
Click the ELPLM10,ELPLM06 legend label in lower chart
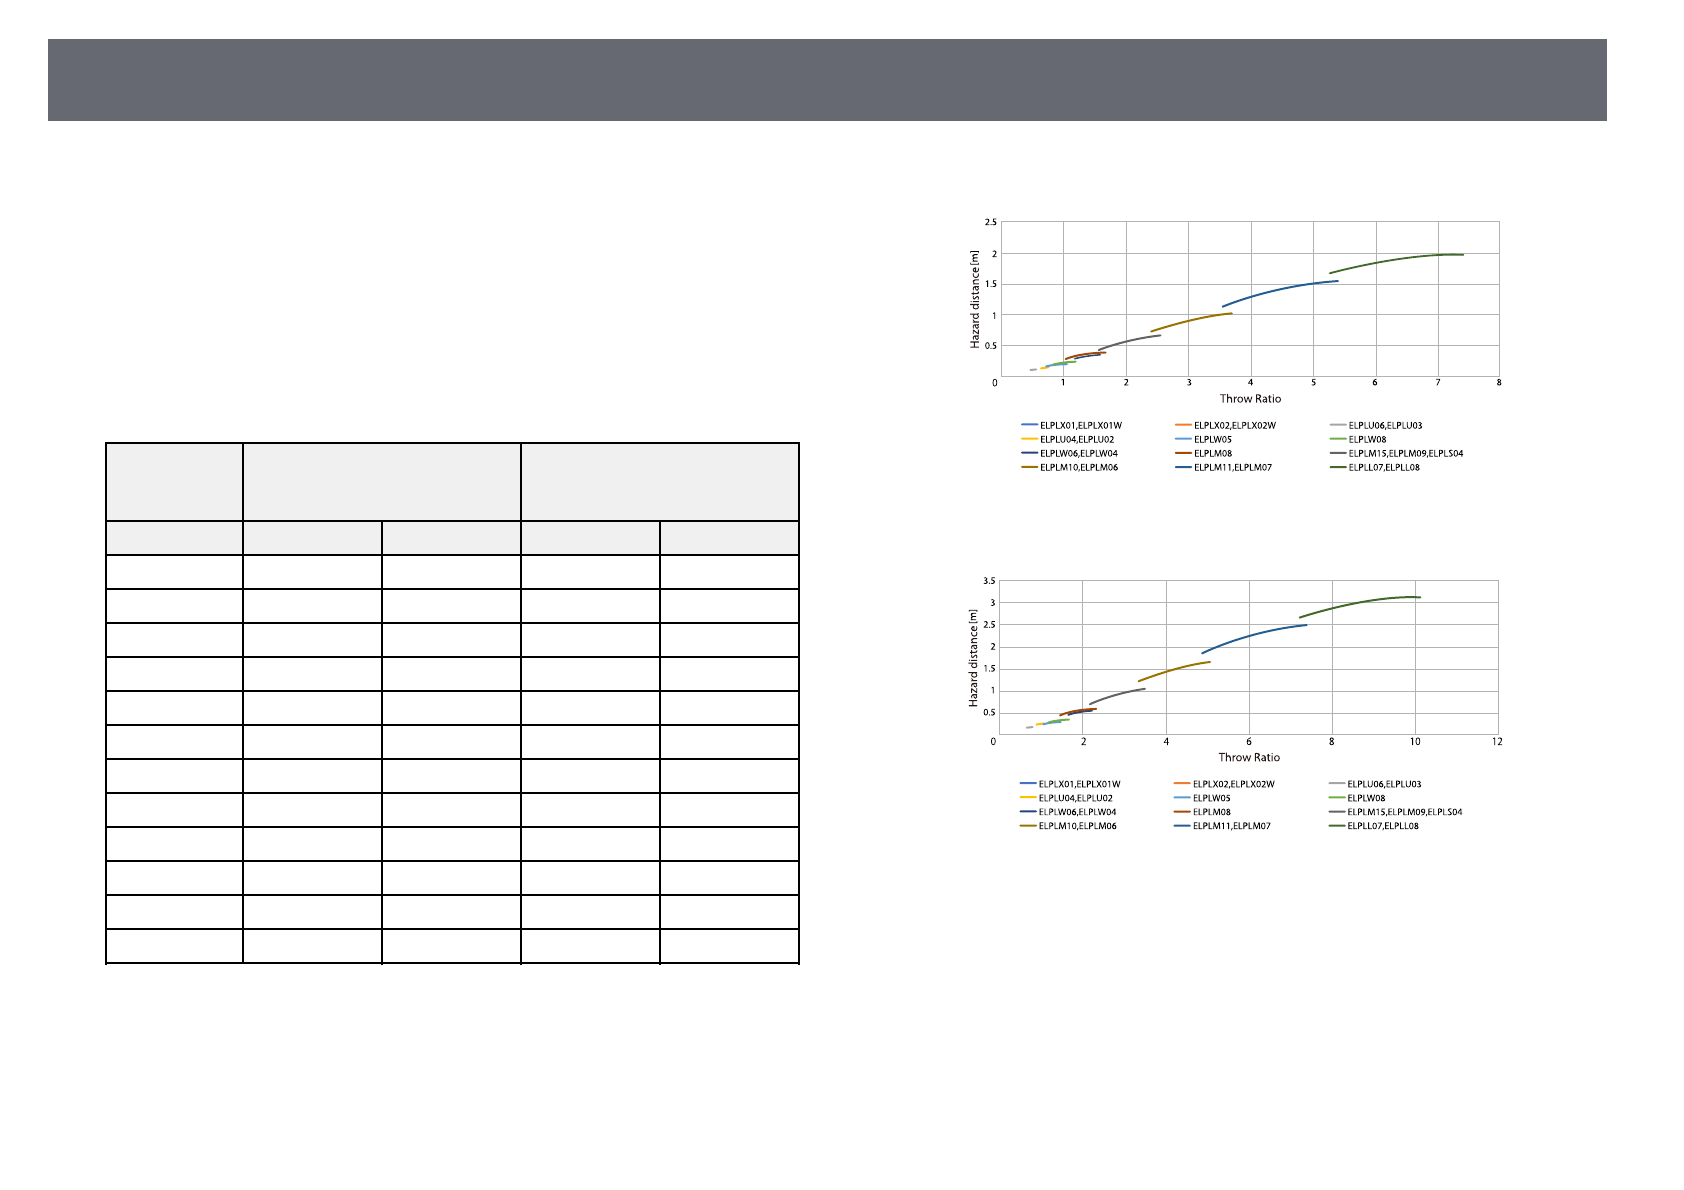pyautogui.click(x=1077, y=826)
